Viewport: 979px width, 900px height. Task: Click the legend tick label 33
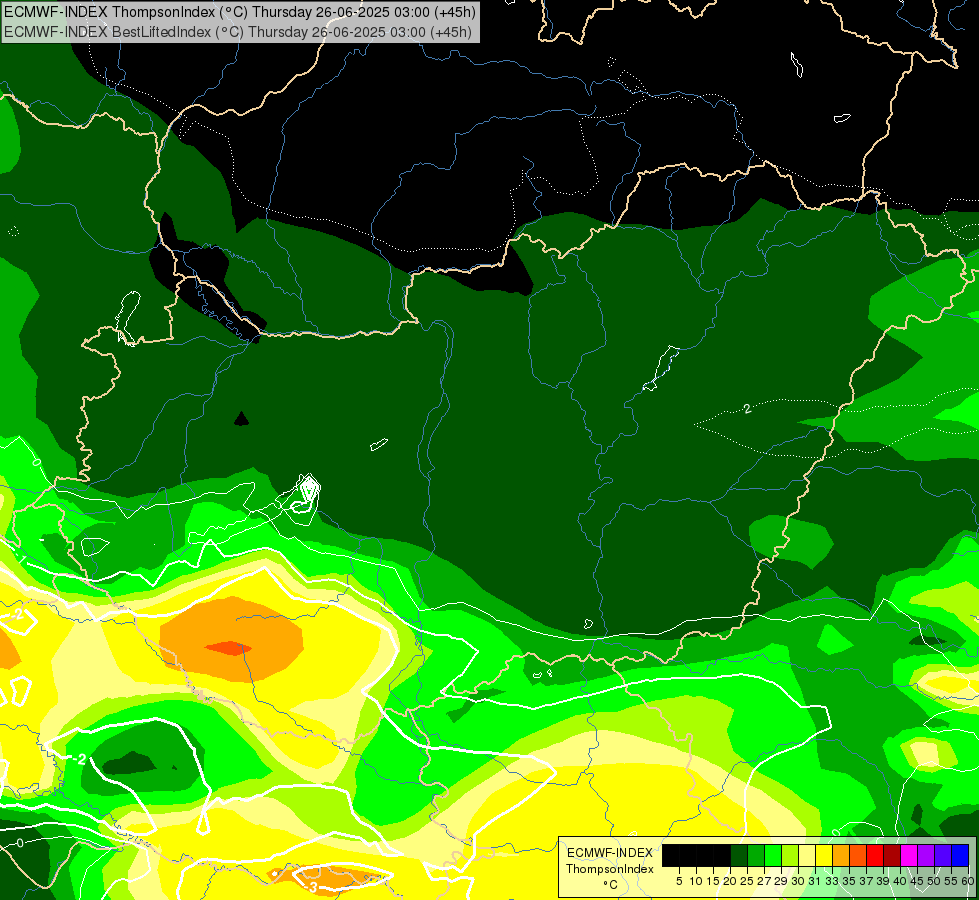pos(832,881)
